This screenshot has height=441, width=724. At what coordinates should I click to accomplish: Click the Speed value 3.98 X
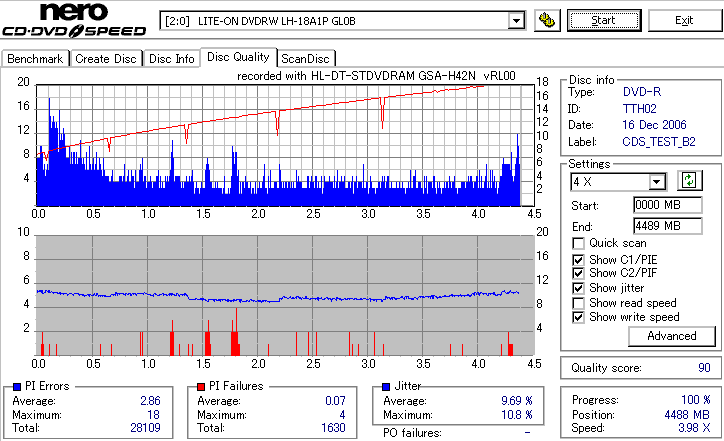coord(694,428)
